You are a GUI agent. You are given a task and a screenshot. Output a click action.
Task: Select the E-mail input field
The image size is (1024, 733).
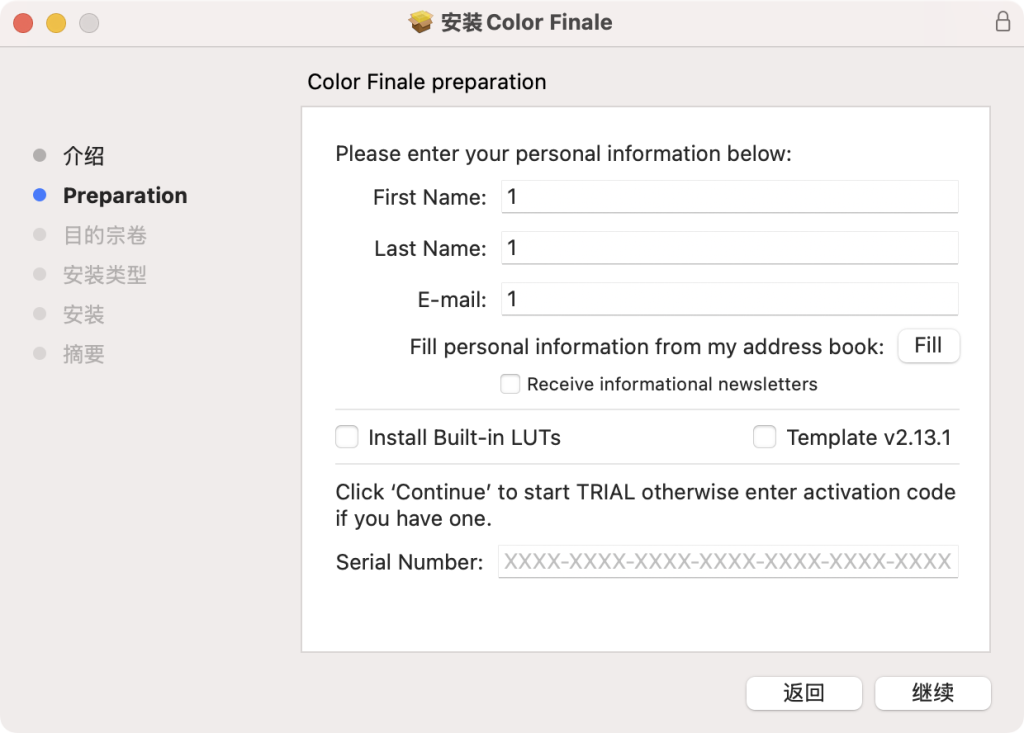coord(729,299)
